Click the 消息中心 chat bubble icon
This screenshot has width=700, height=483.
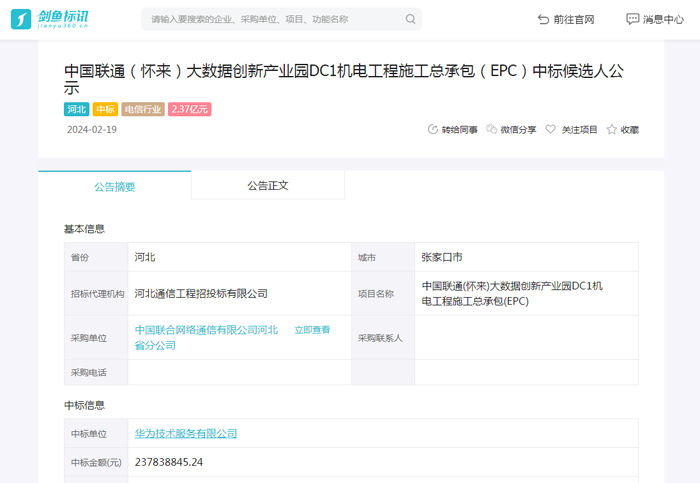point(632,19)
